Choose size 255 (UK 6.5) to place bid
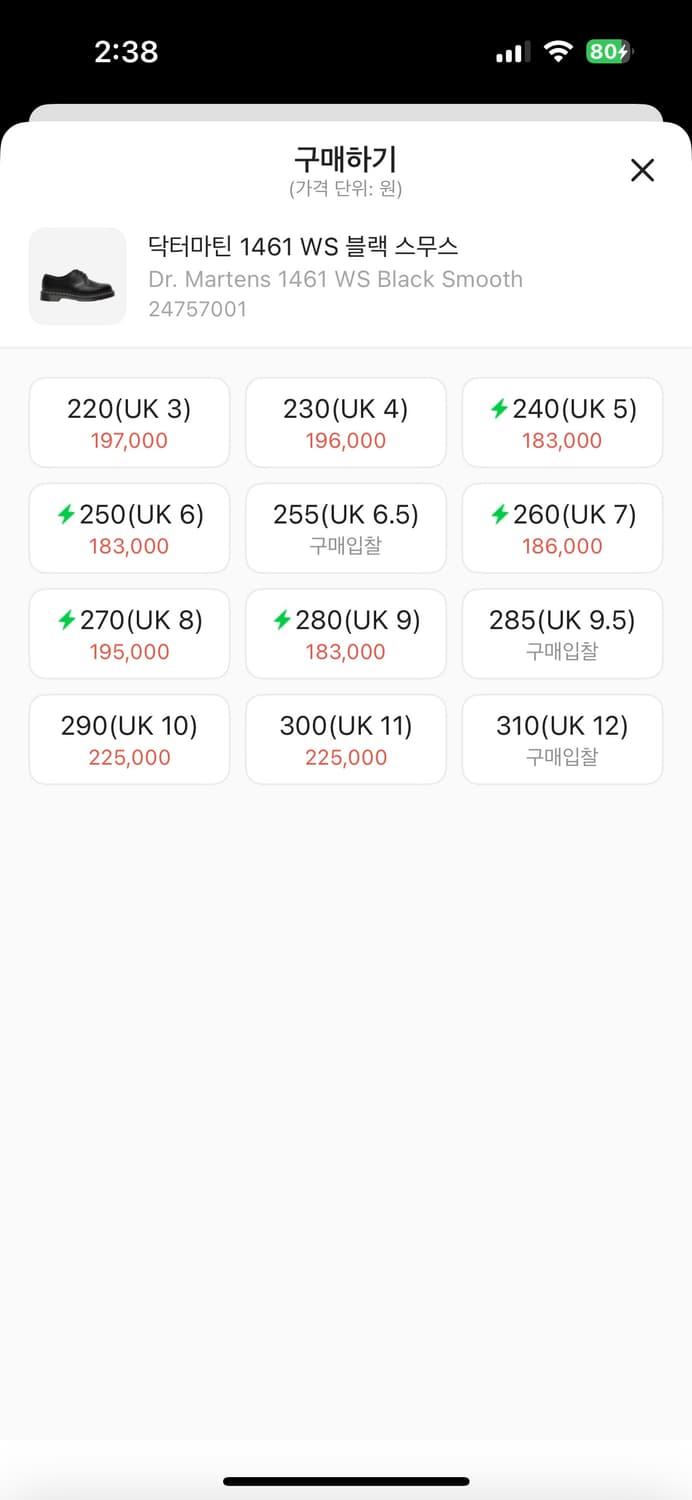Screen dimensions: 692x1500 [x=345, y=528]
